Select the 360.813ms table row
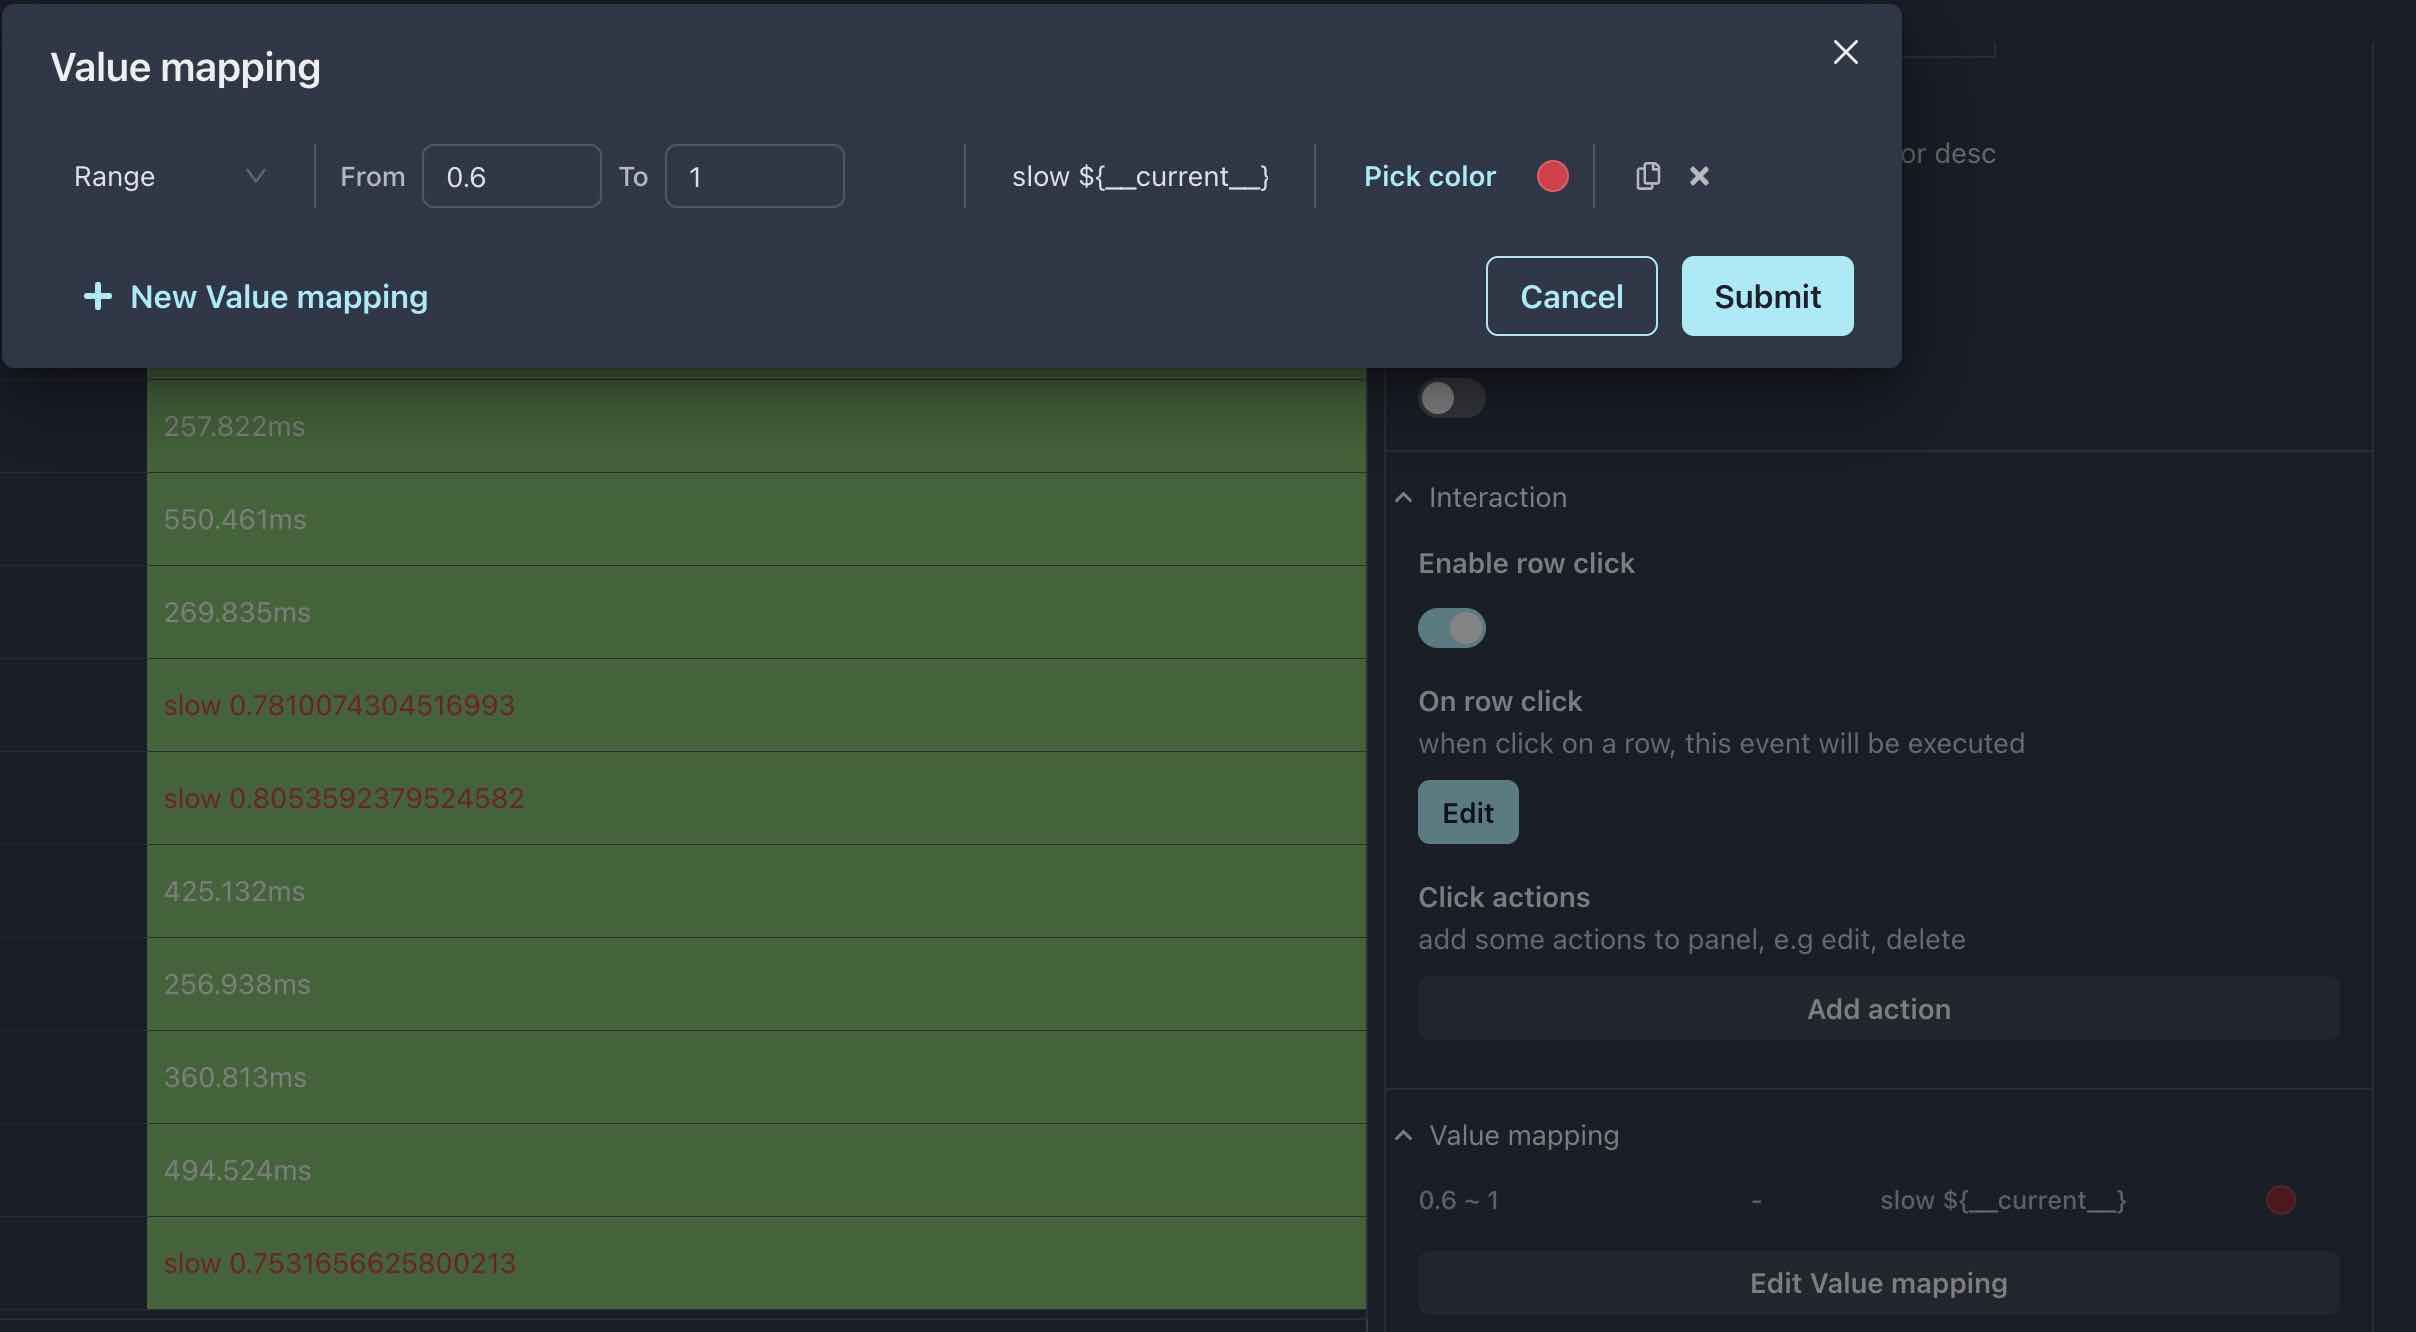Viewport: 2416px width, 1332px height. tap(756, 1077)
